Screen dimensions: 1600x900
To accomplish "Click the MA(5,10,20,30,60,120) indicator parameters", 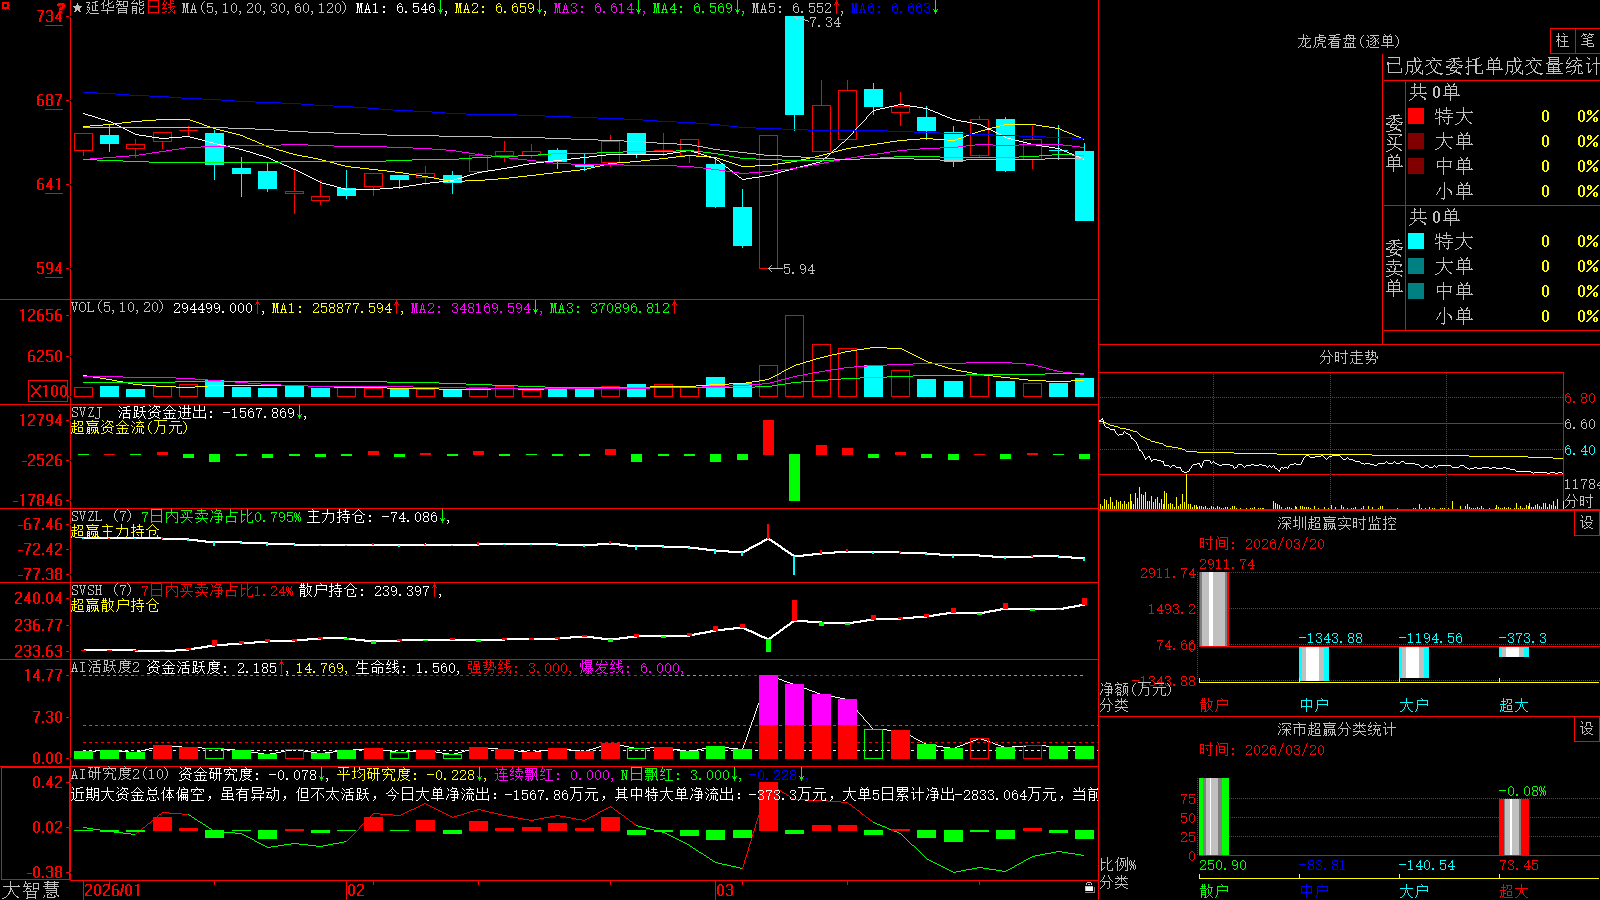I will [x=264, y=8].
